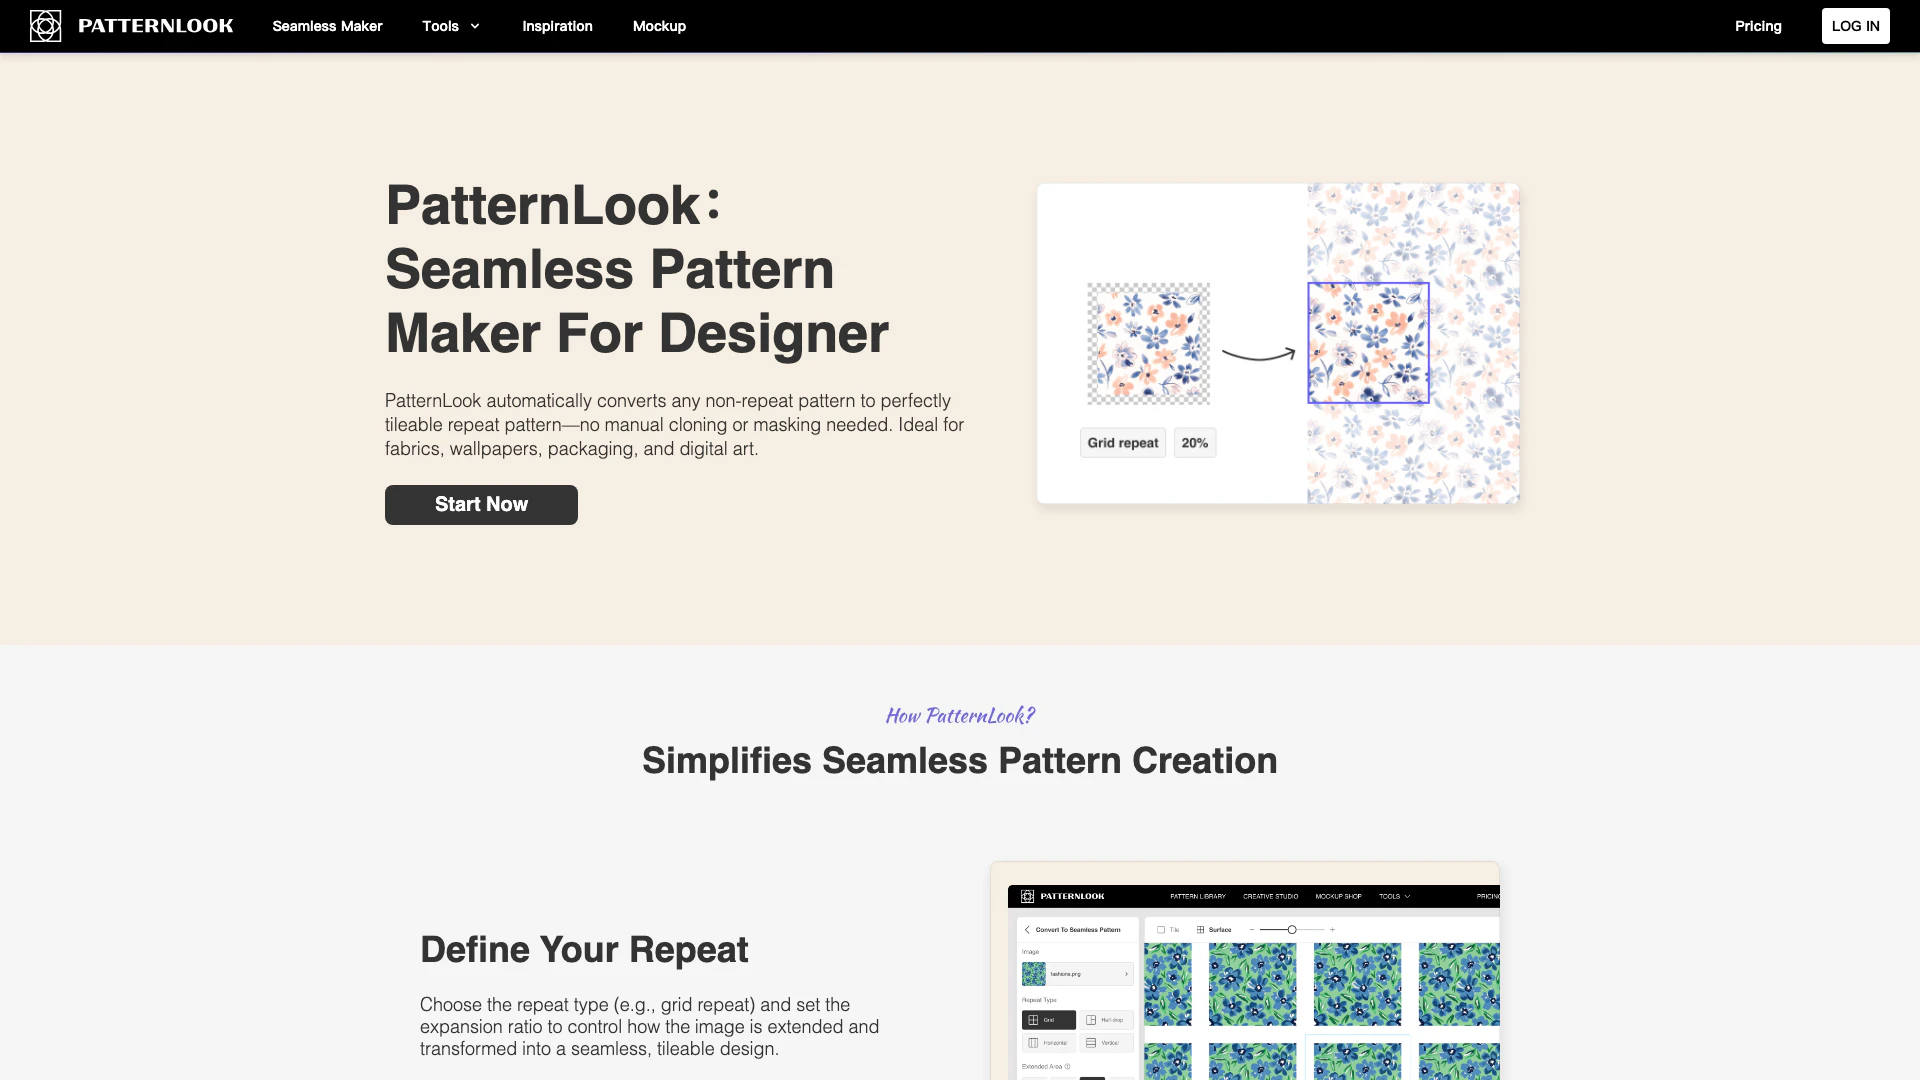The image size is (1920, 1080).
Task: Toggle the Tile checkbox in the preview
Action: [x=1161, y=930]
